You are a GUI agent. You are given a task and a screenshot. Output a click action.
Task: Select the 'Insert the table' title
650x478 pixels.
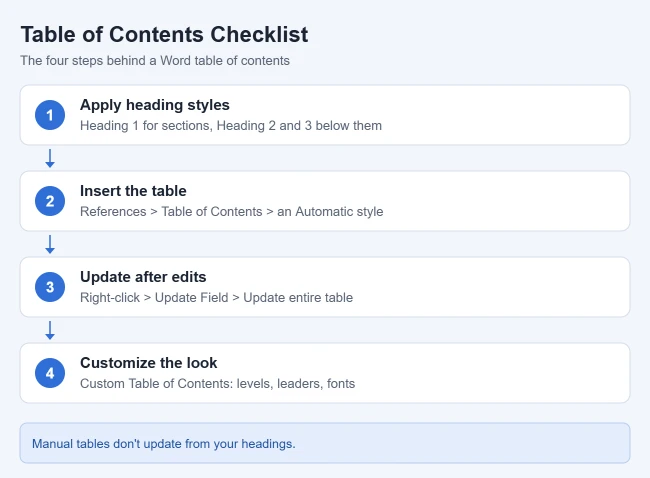tap(133, 191)
